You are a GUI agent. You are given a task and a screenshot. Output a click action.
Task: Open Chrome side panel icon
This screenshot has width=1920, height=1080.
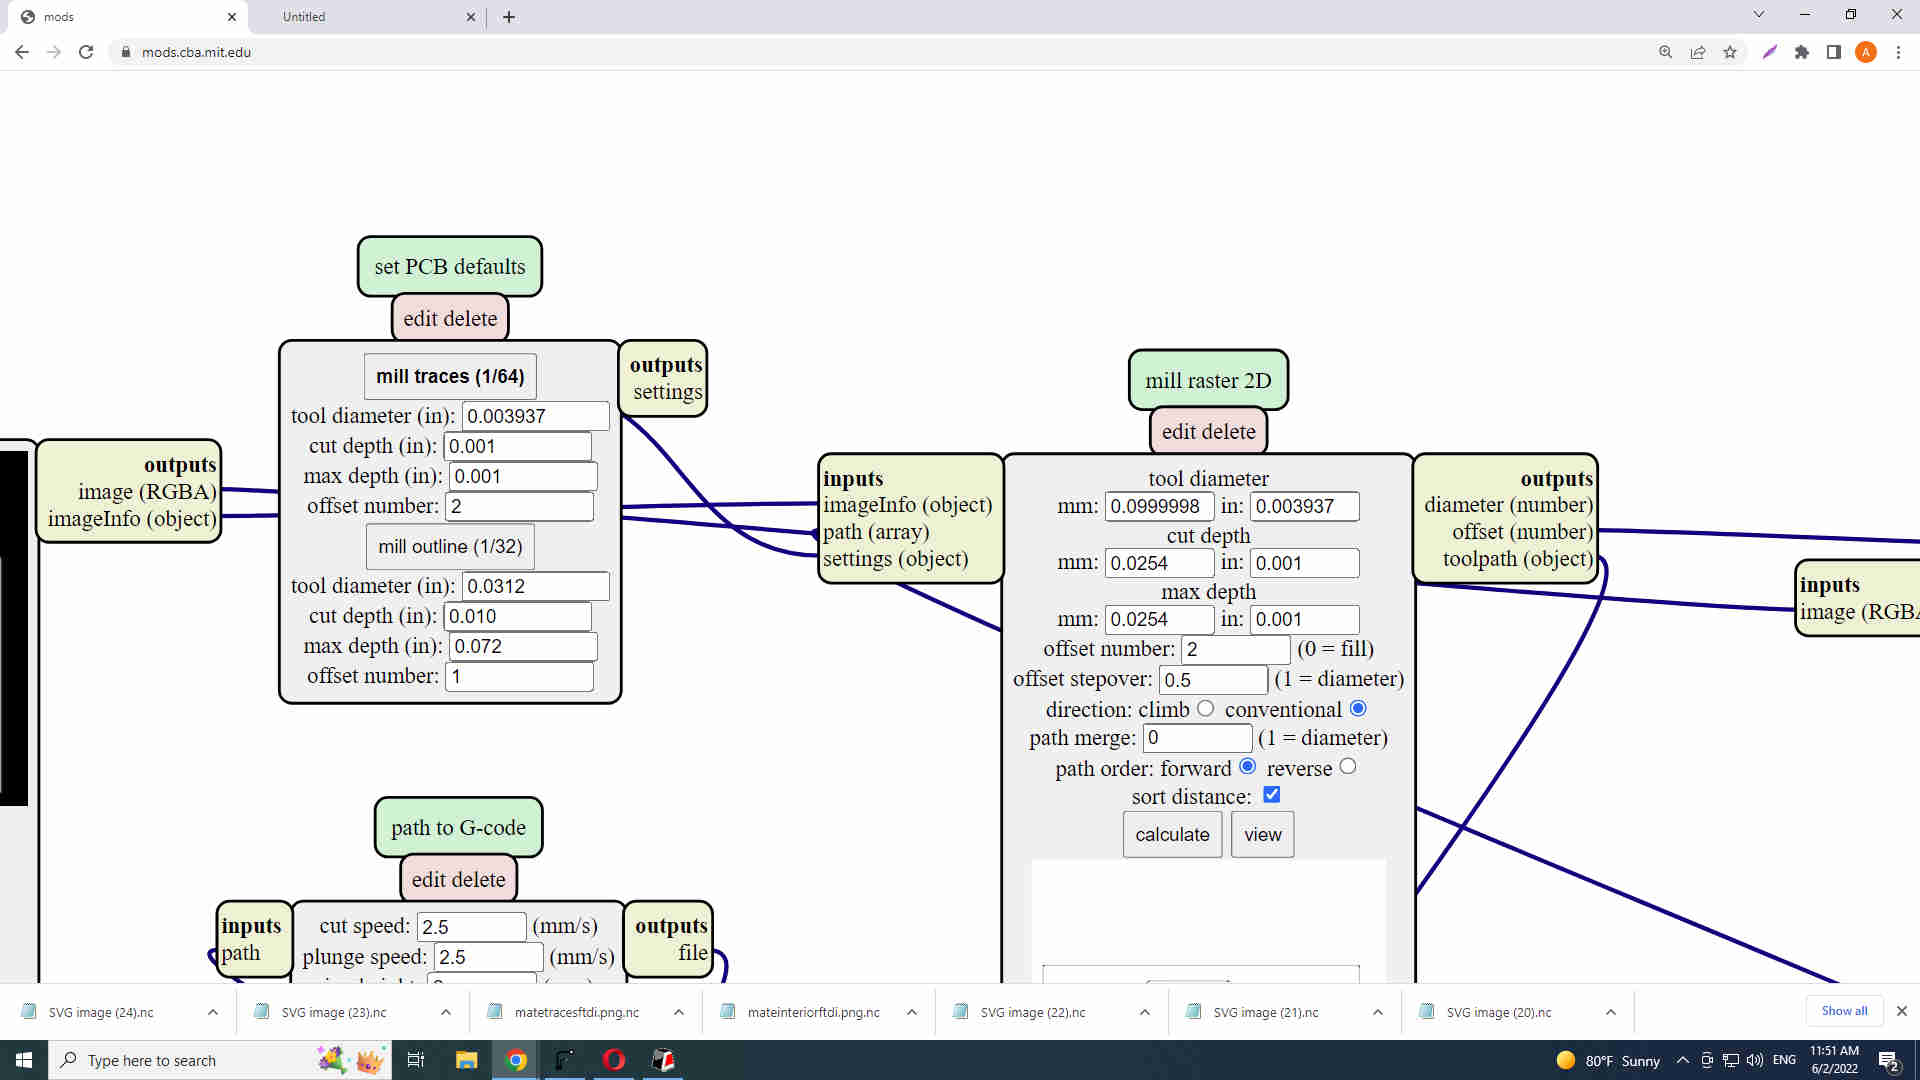point(1834,52)
